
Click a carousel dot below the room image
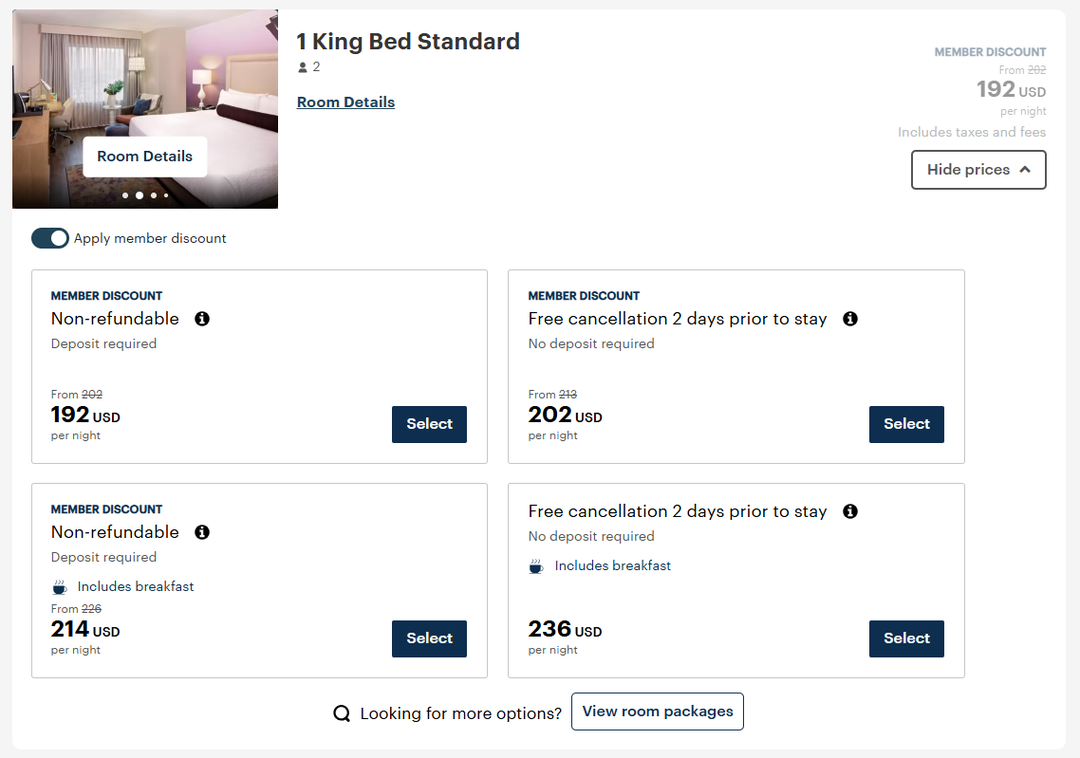[140, 195]
